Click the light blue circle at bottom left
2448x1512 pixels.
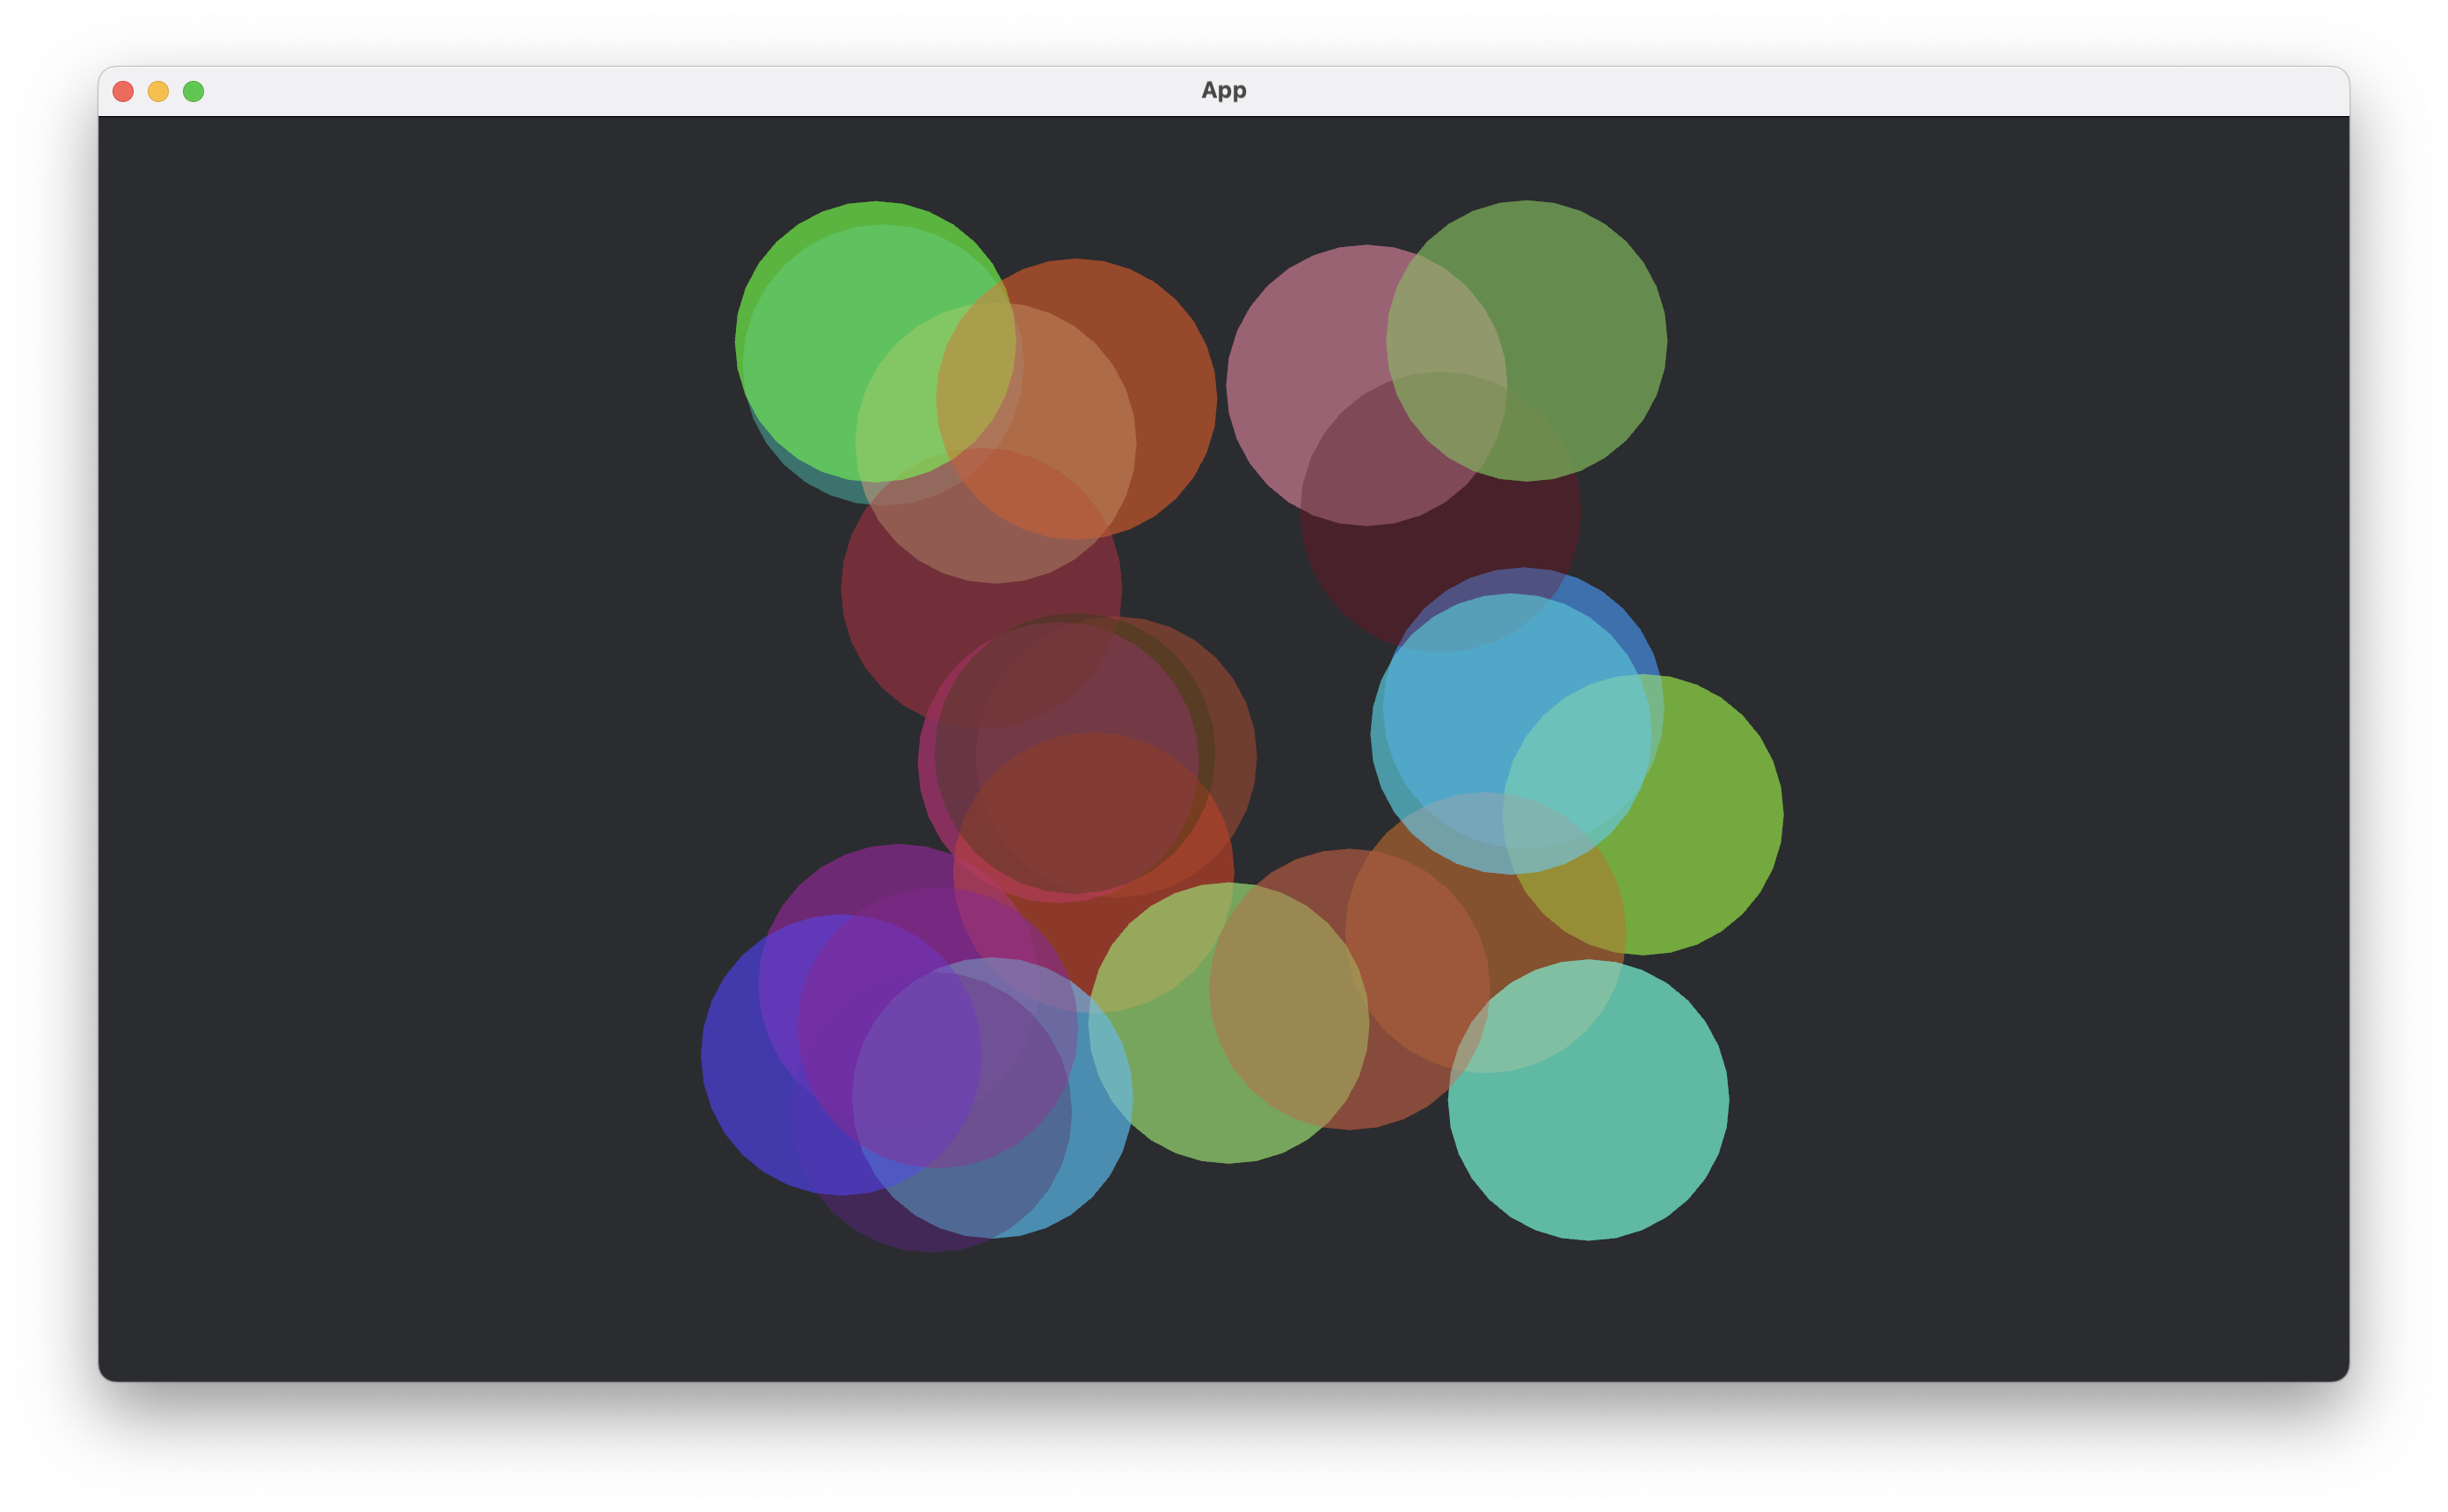(x=1095, y=1130)
